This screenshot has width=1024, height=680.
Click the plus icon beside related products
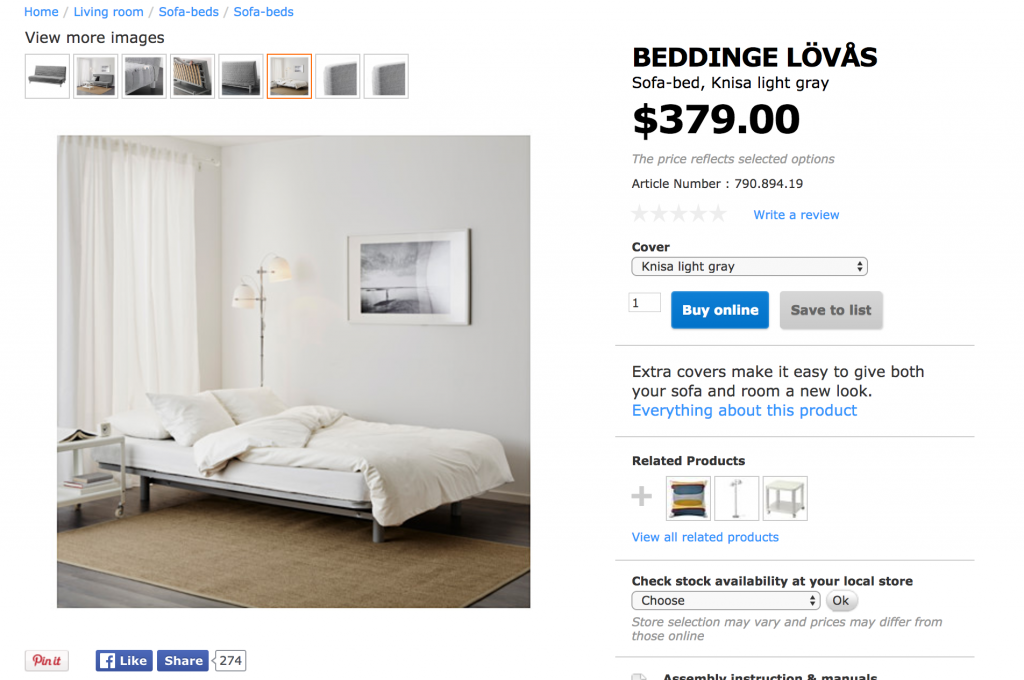point(641,496)
